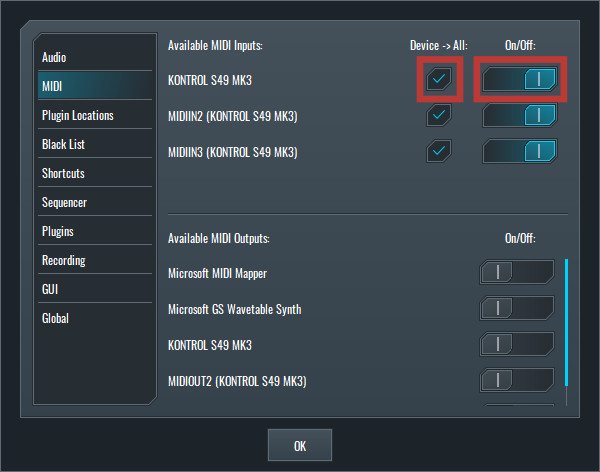Screen dimensions: 600x472
Task: Turn off KONTROL S49 MK3 MIDI input
Action: click(520, 79)
